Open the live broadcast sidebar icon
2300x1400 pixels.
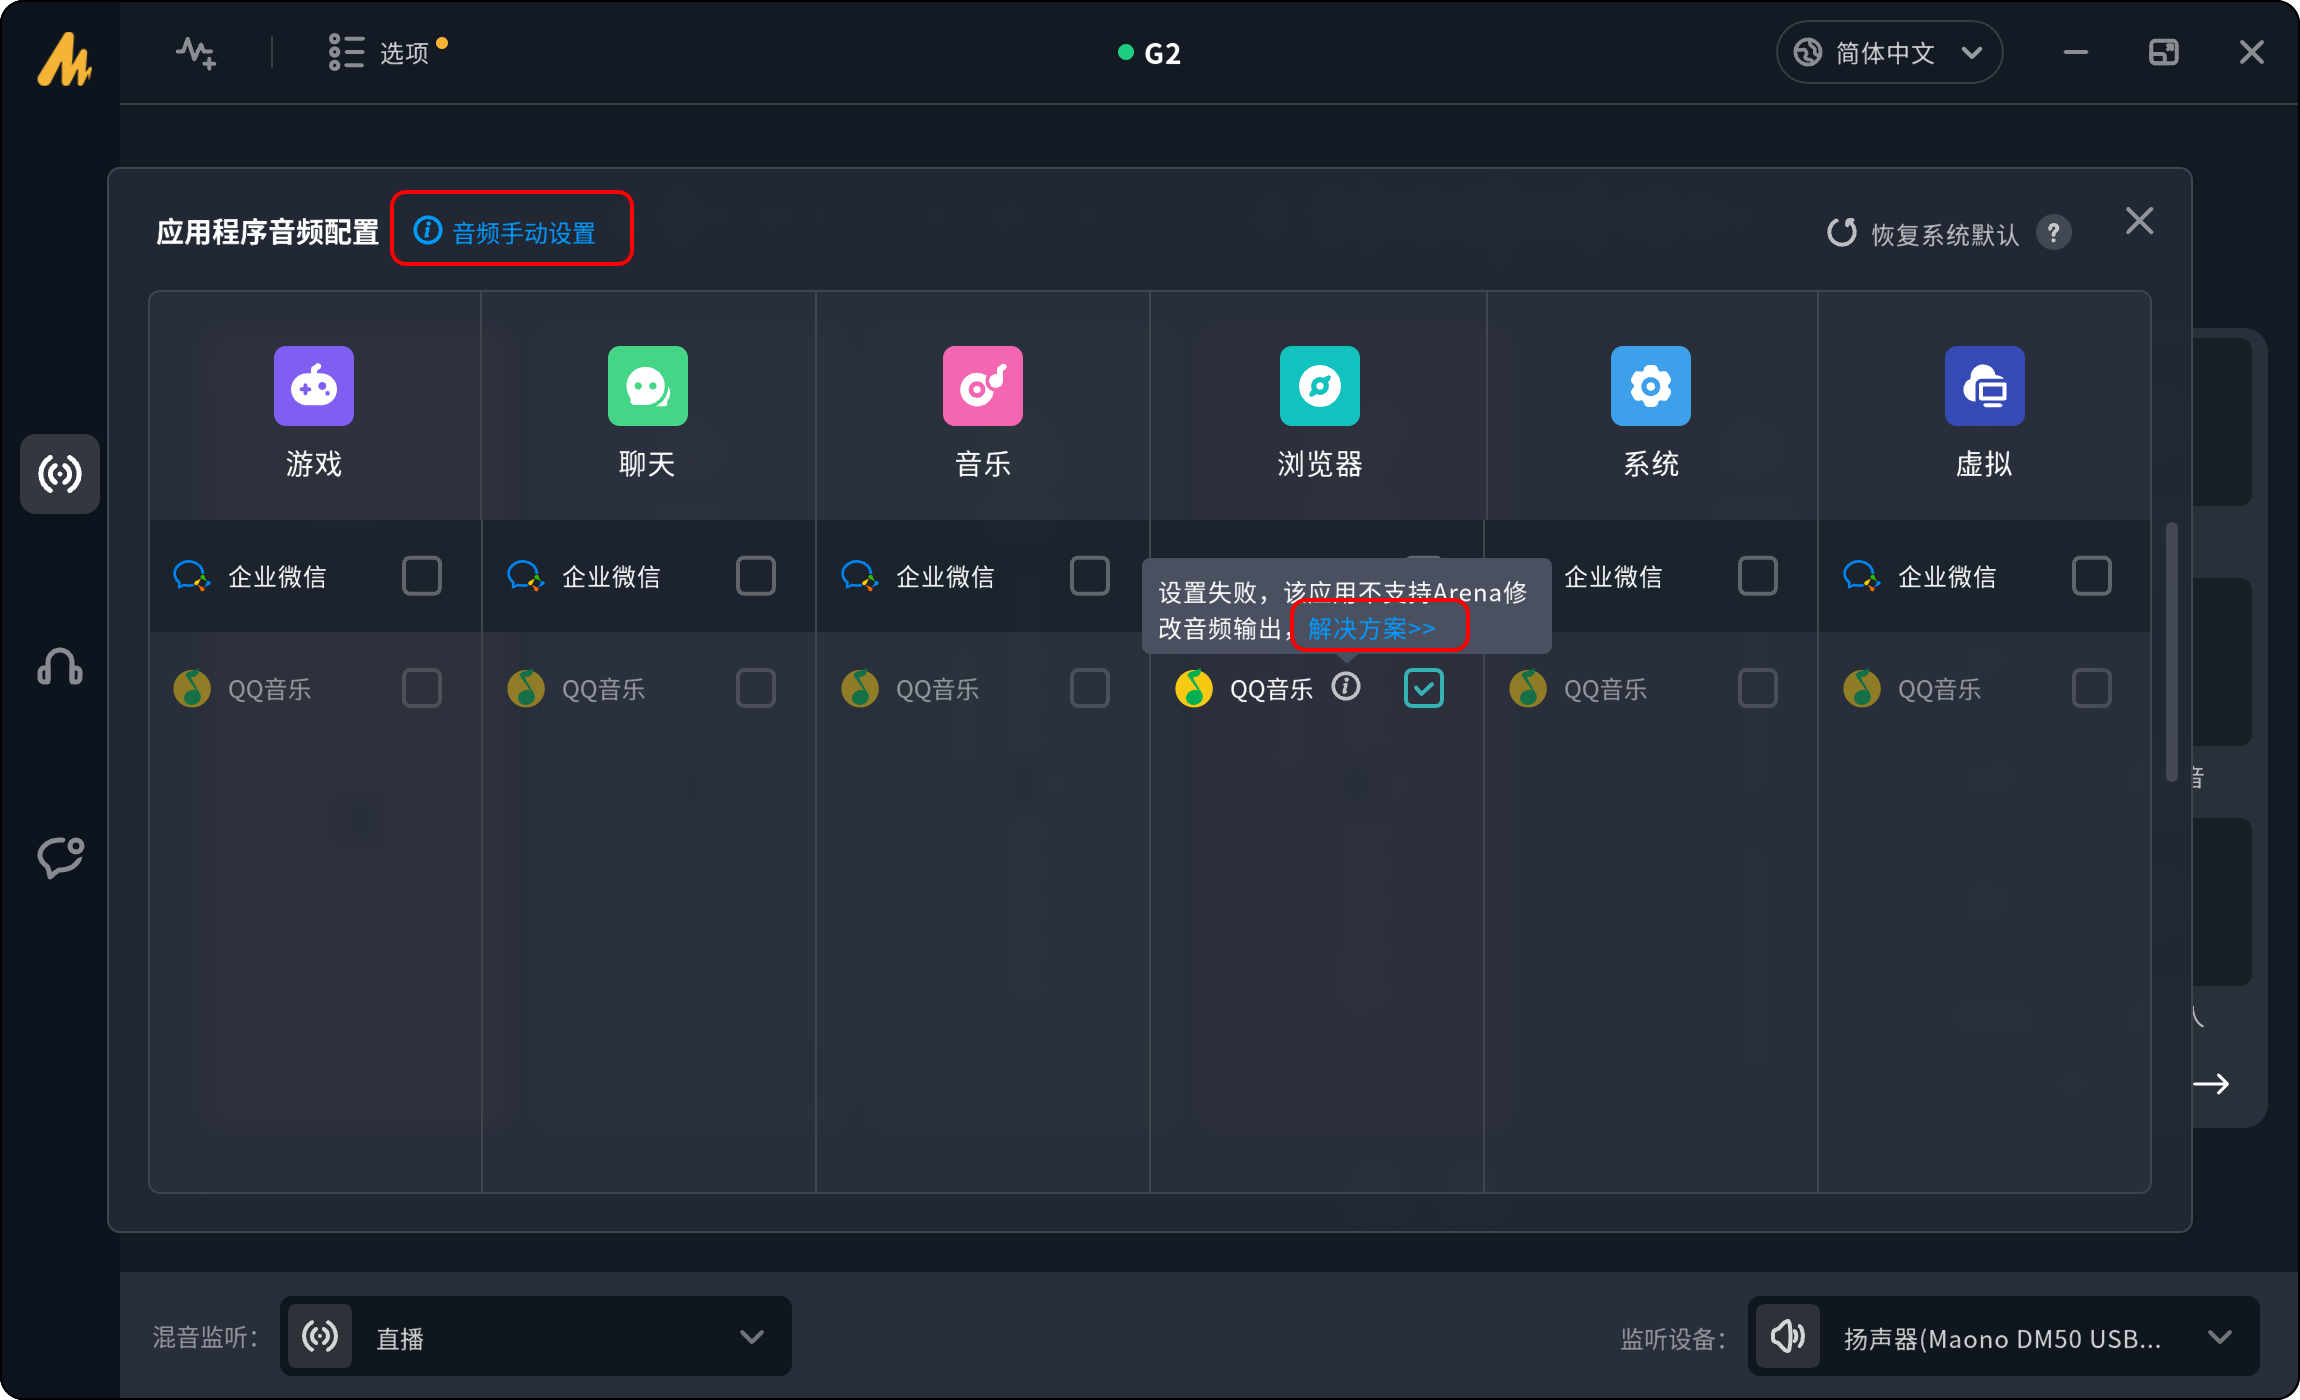pyautogui.click(x=60, y=474)
